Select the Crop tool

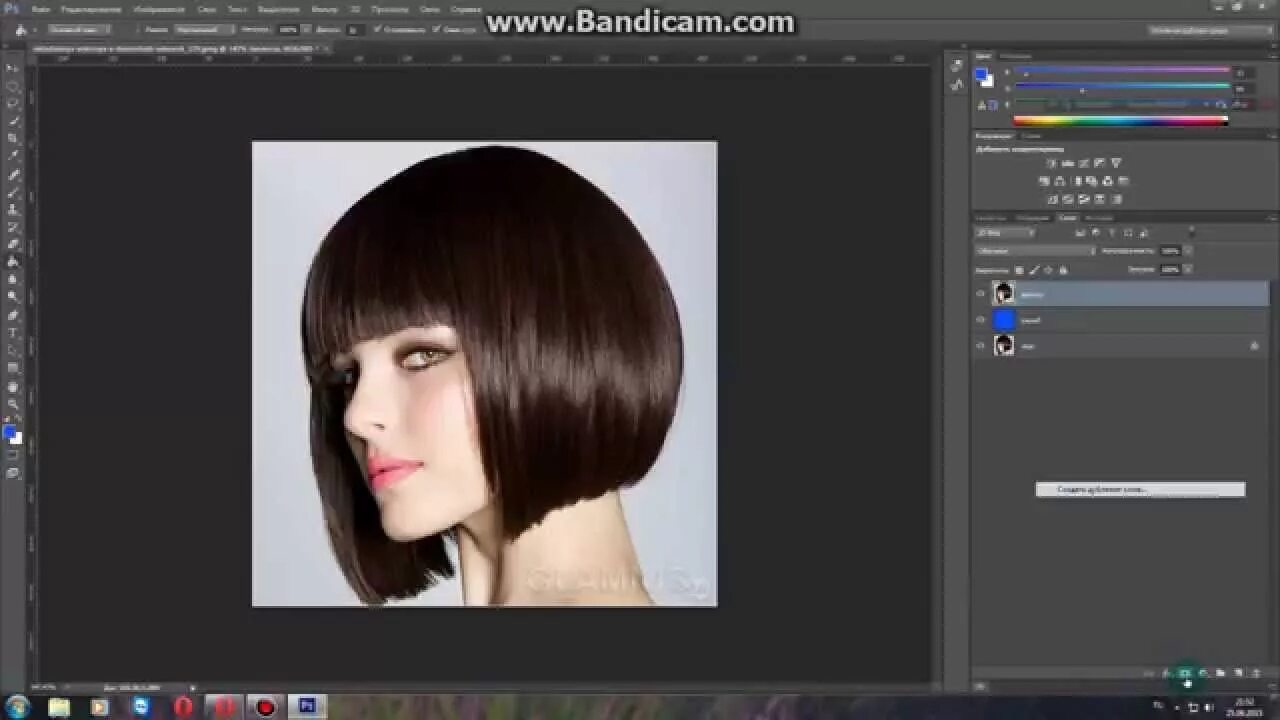13,139
